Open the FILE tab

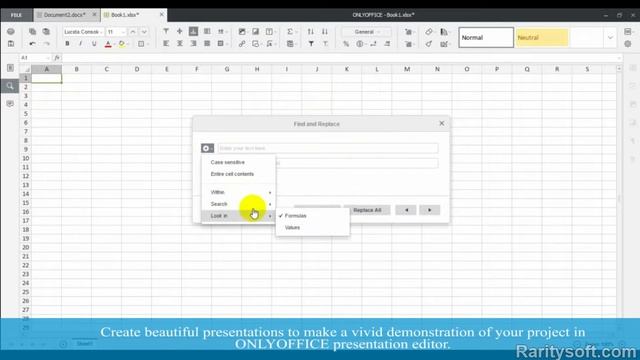click(x=16, y=15)
